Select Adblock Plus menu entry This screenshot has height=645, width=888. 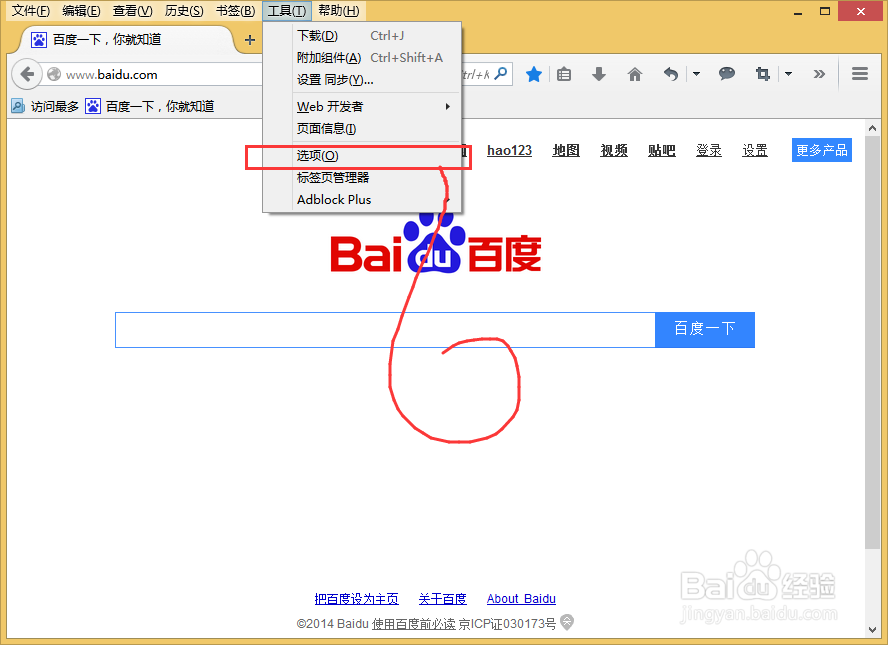pyautogui.click(x=362, y=200)
